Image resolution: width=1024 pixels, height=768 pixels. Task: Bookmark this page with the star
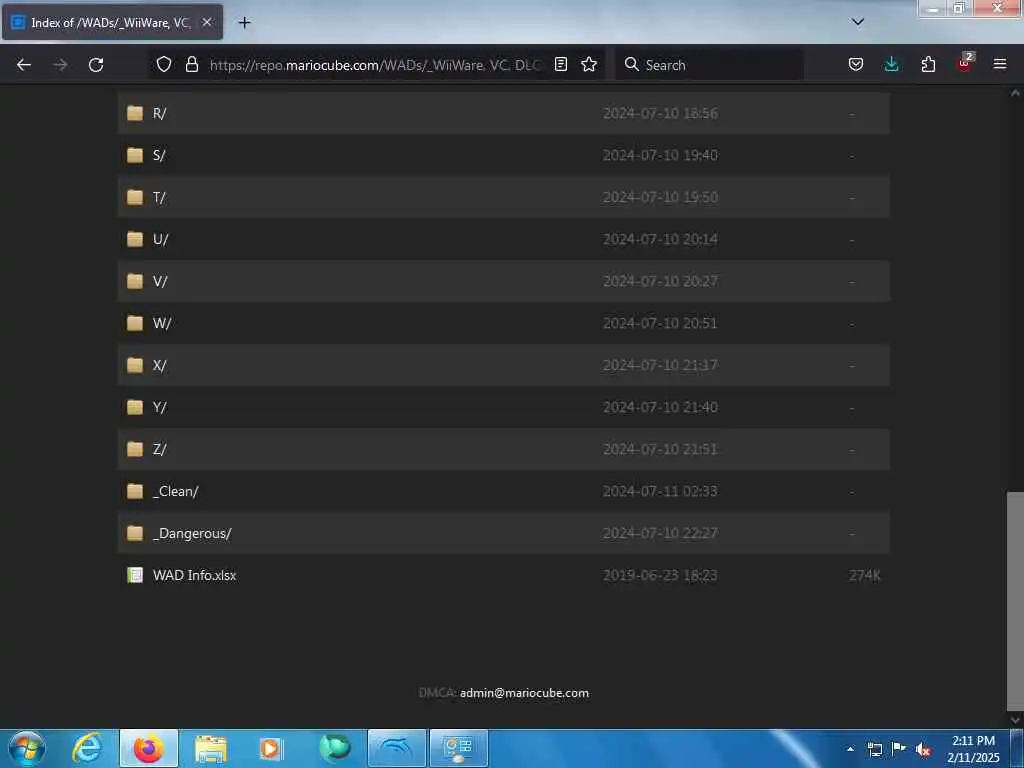tap(589, 65)
